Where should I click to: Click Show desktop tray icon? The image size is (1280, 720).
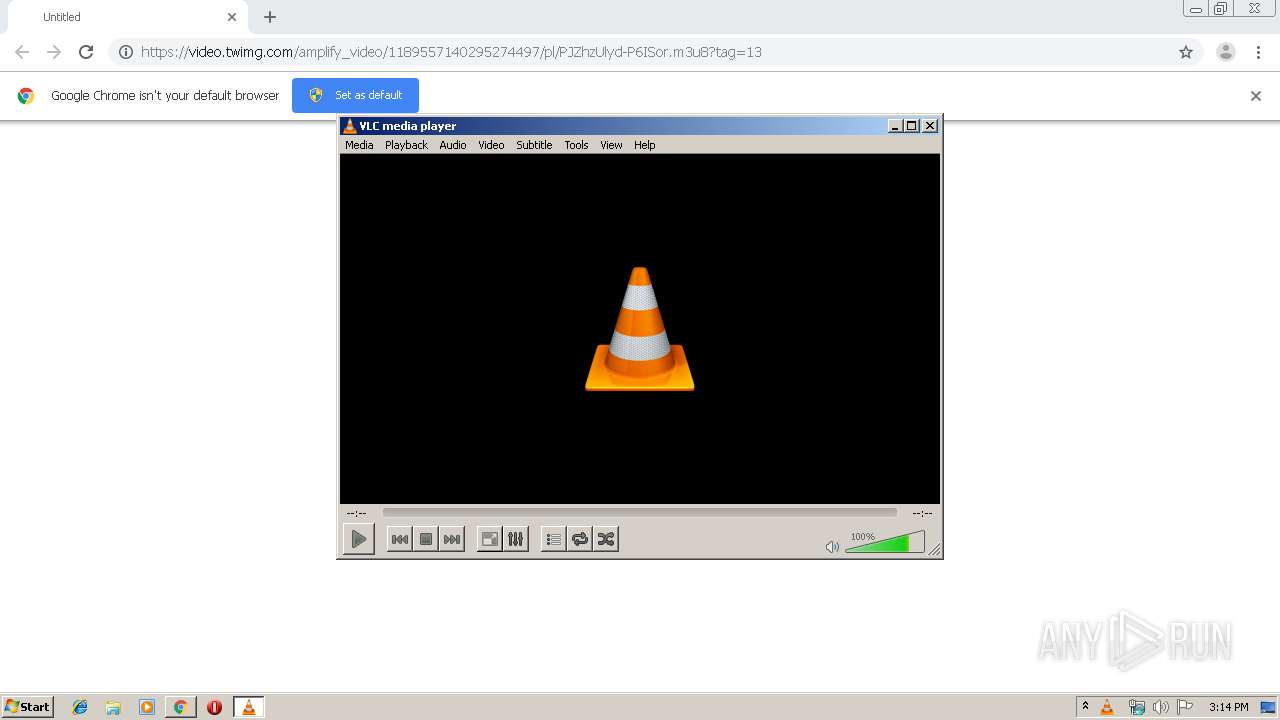point(1268,707)
